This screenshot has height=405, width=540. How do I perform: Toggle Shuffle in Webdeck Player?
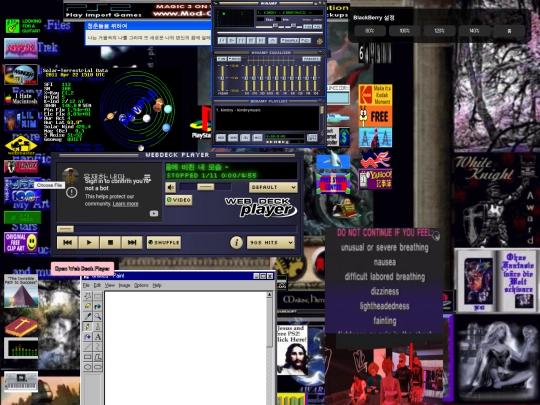click(x=164, y=242)
